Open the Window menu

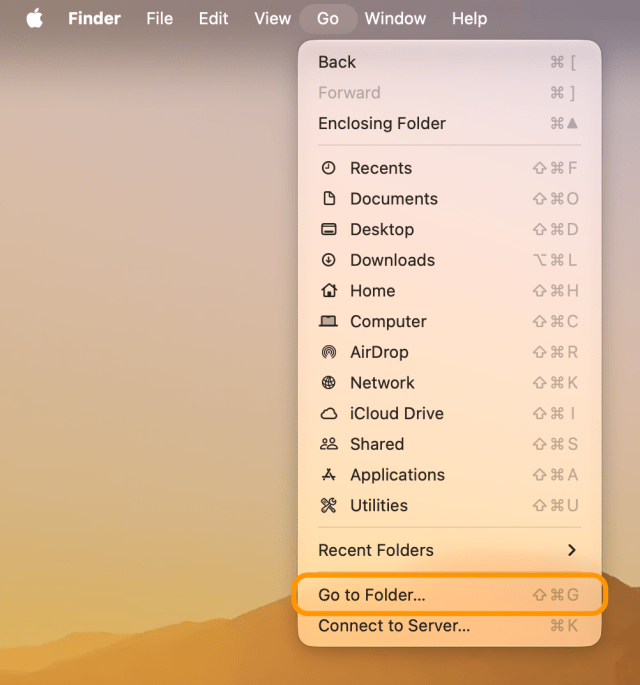click(395, 19)
